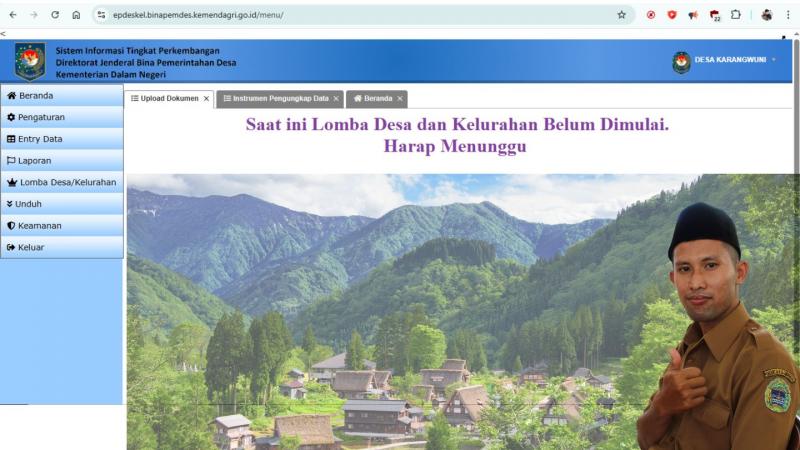Viewport: 800px width, 450px height.
Task: Open the browser extensions puzzle icon
Action: [736, 14]
